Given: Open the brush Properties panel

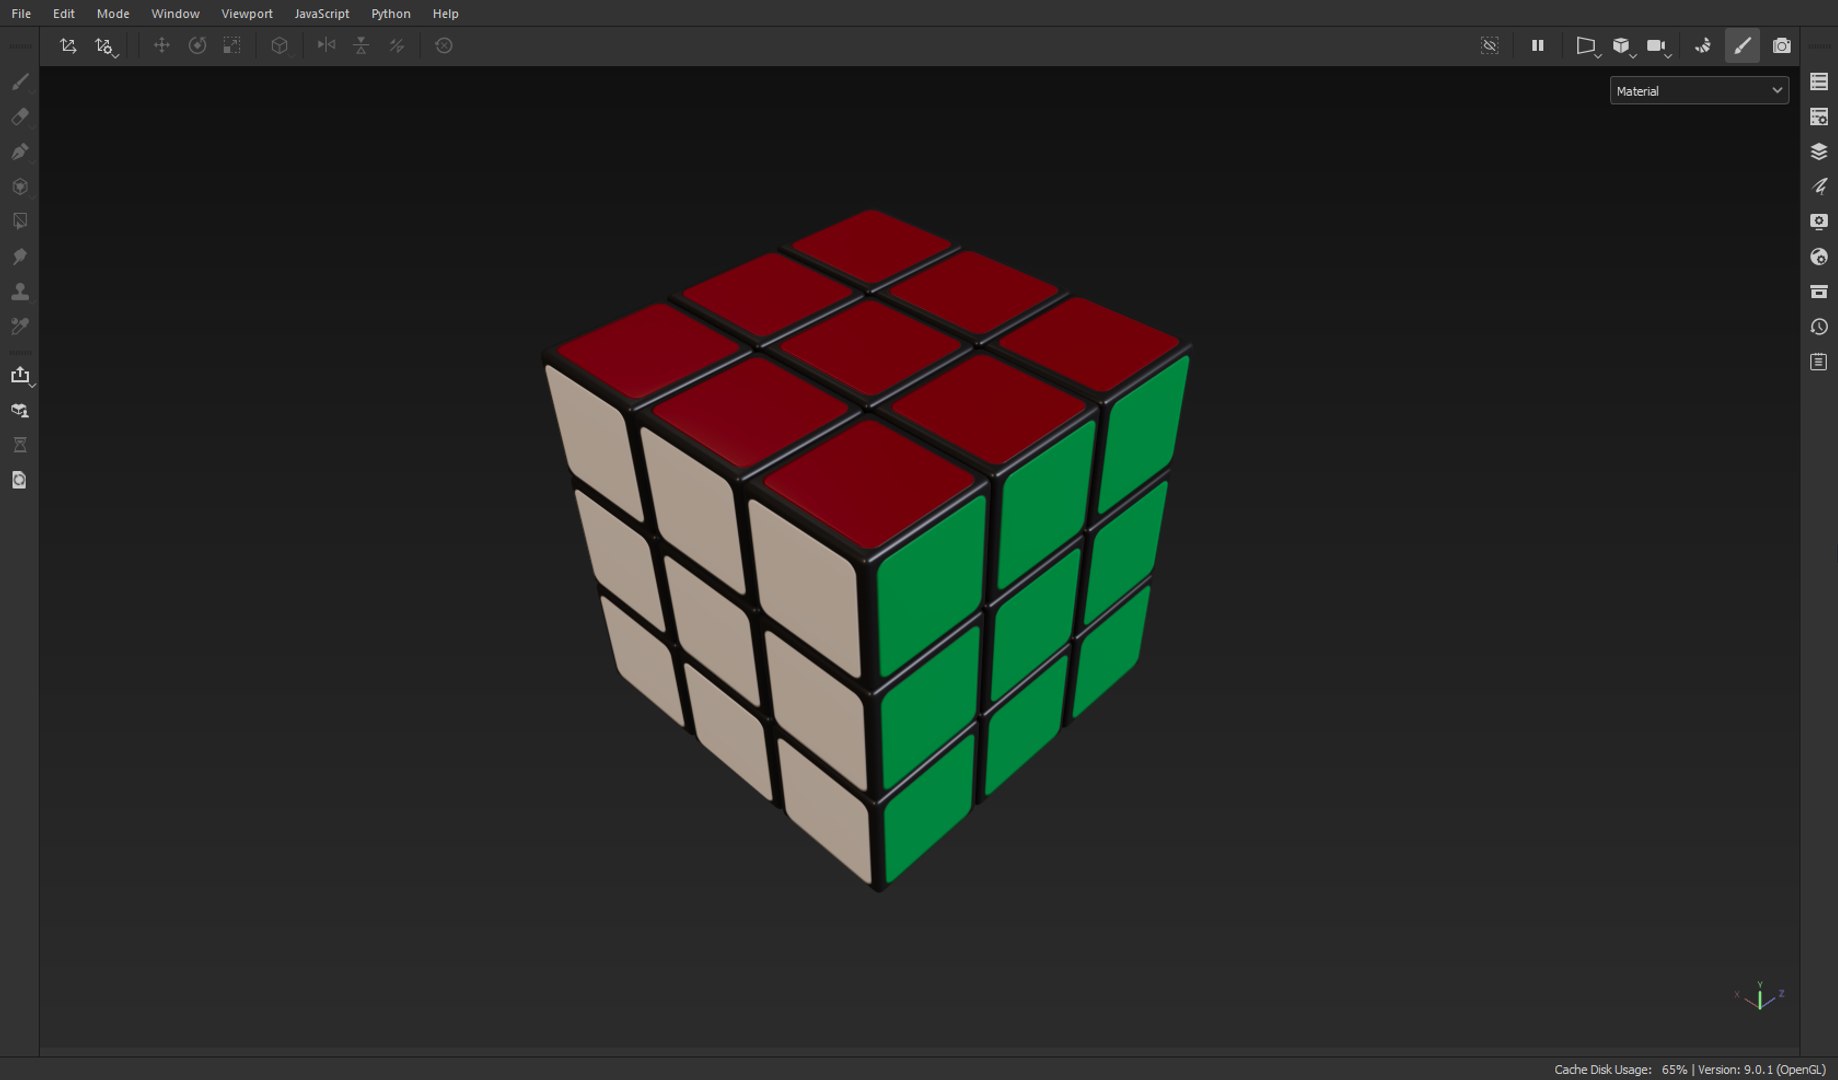Looking at the screenshot, I should pos(1819,187).
